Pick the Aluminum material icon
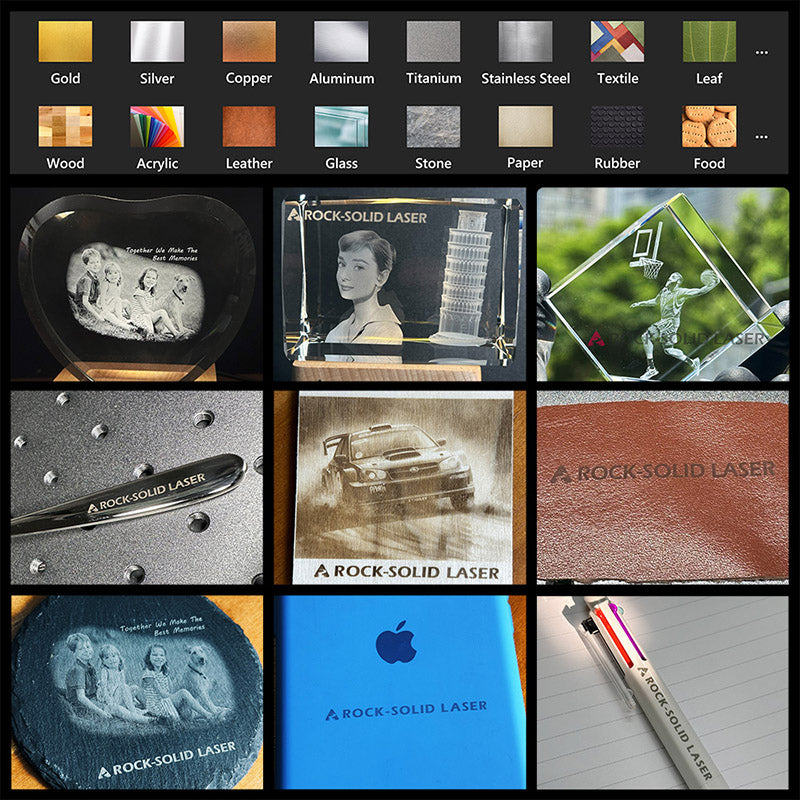The width and height of the screenshot is (800, 800). (x=341, y=42)
